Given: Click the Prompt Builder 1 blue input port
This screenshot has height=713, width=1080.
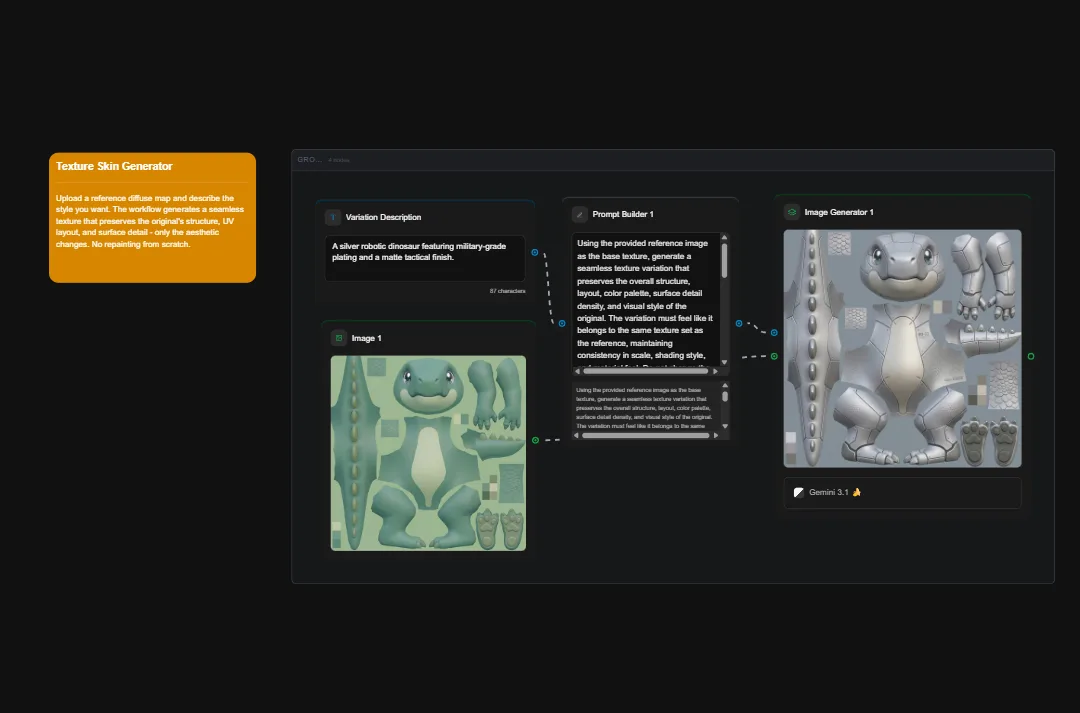Looking at the screenshot, I should [562, 323].
